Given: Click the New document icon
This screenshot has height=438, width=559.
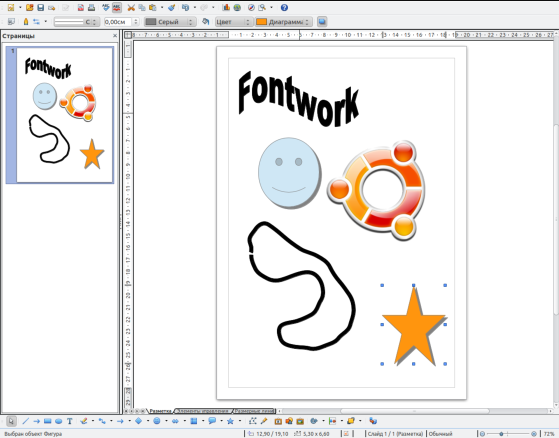Looking at the screenshot, I should tap(11, 7).
